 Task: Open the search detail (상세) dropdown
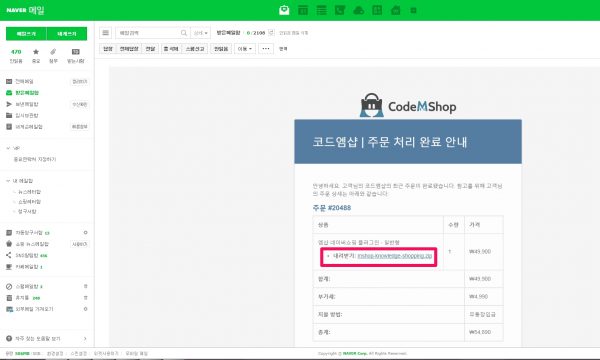click(x=201, y=33)
